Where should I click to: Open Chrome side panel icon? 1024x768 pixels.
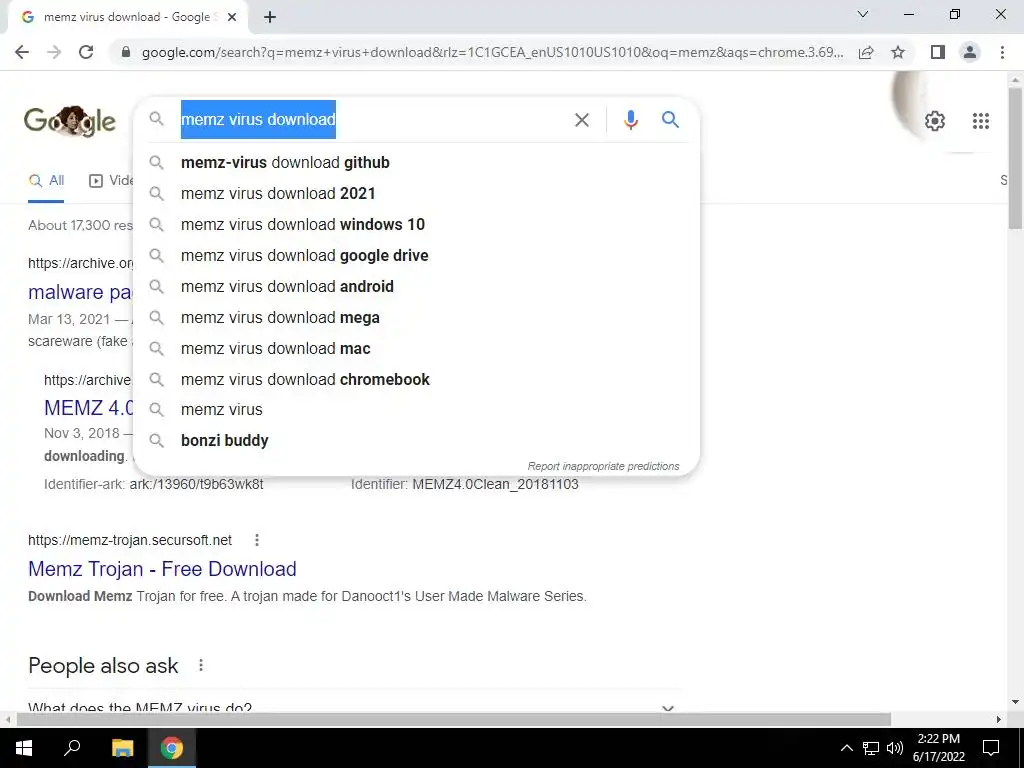coord(937,52)
